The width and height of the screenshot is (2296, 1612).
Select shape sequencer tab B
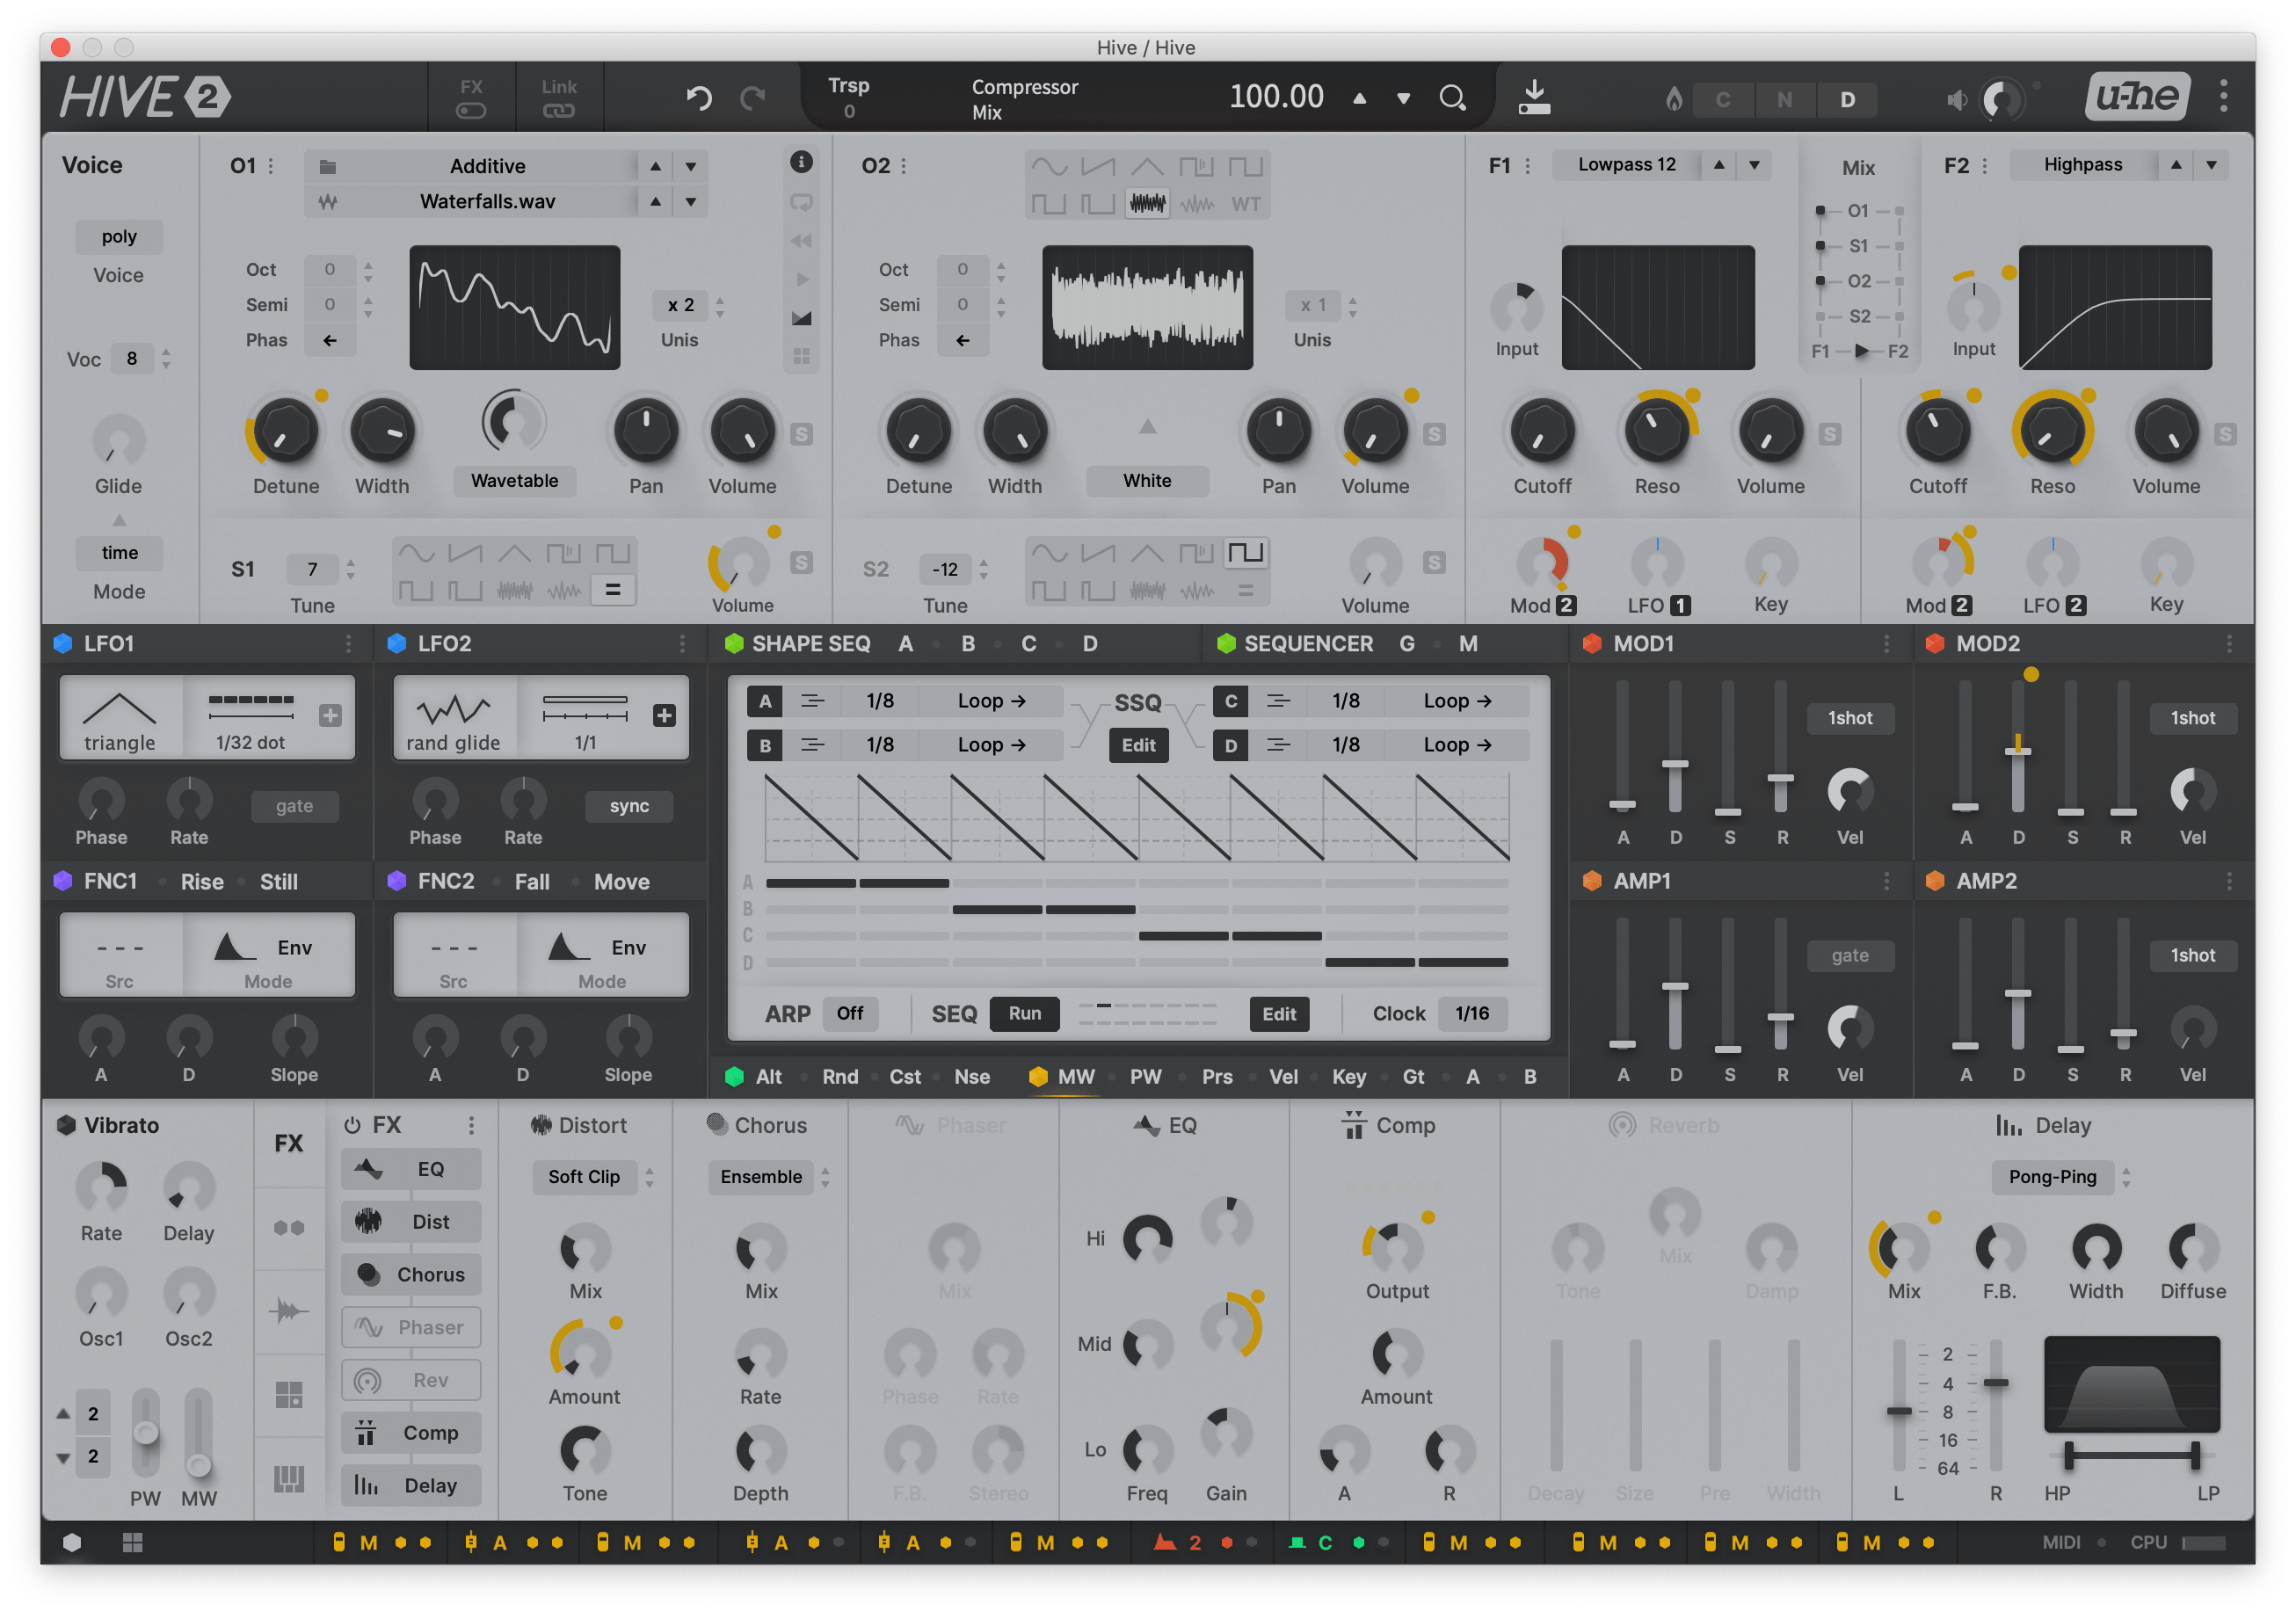click(x=968, y=644)
